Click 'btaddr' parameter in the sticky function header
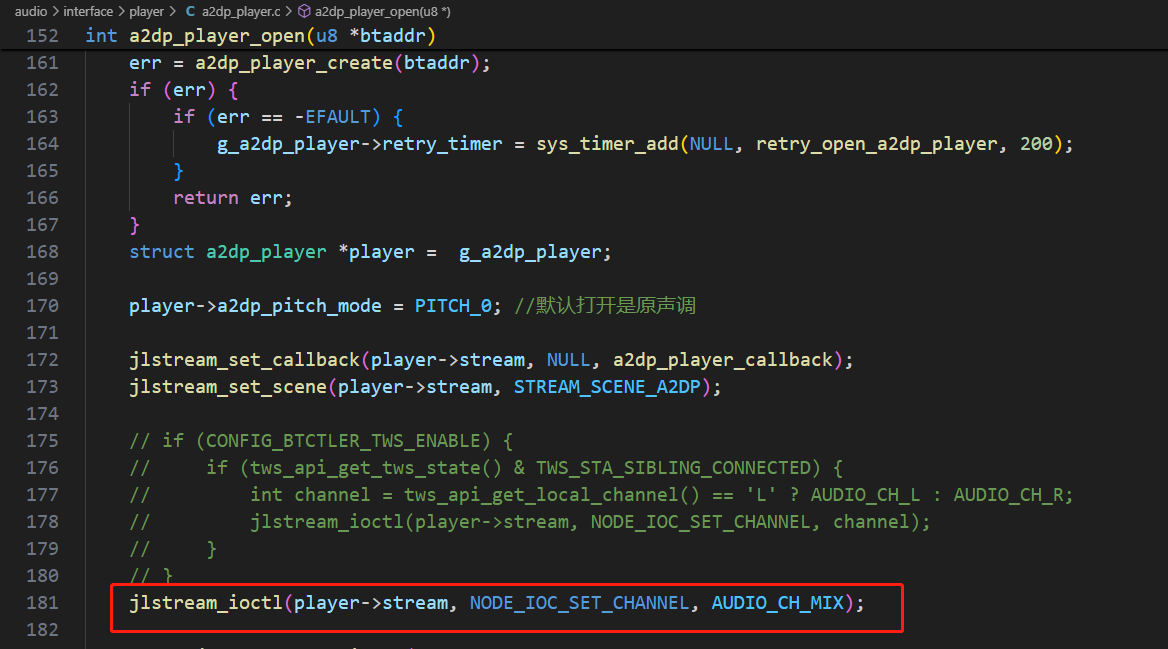The height and width of the screenshot is (649, 1168). [393, 36]
